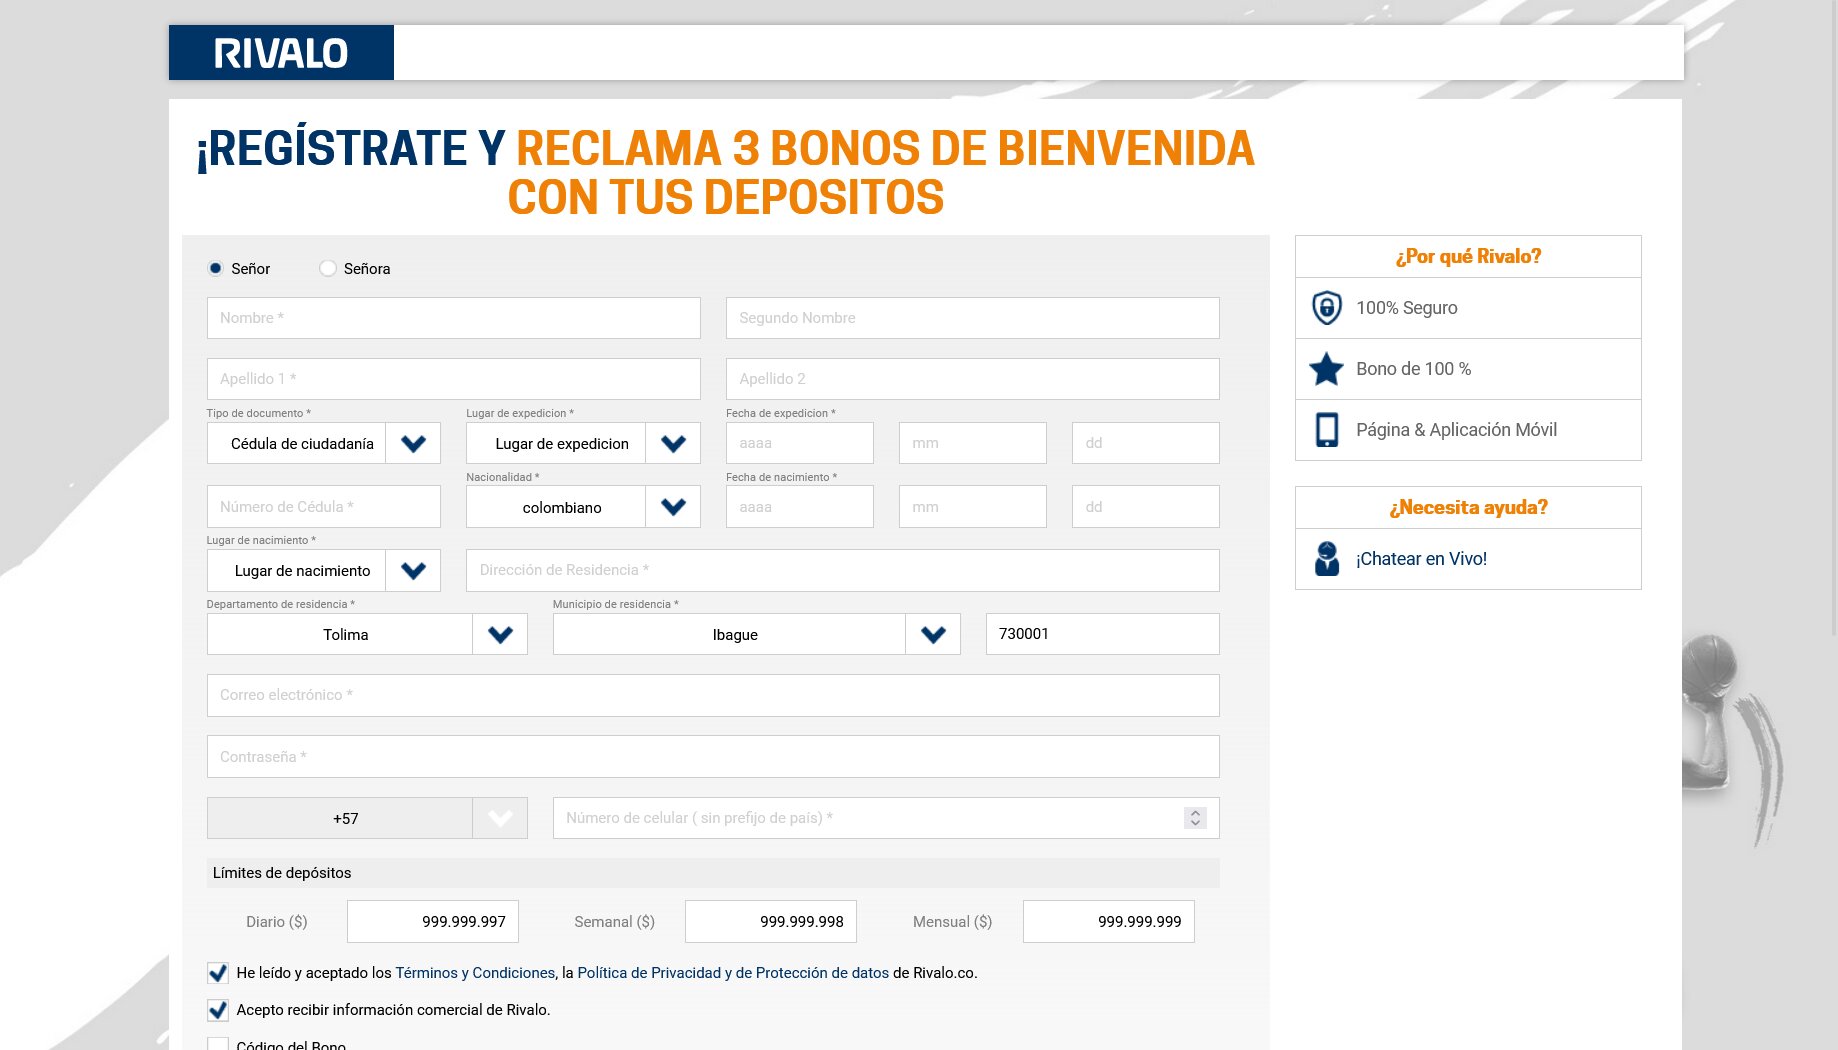
Task: Toggle the información comercial de Rivalo checkbox
Action: click(x=217, y=1010)
